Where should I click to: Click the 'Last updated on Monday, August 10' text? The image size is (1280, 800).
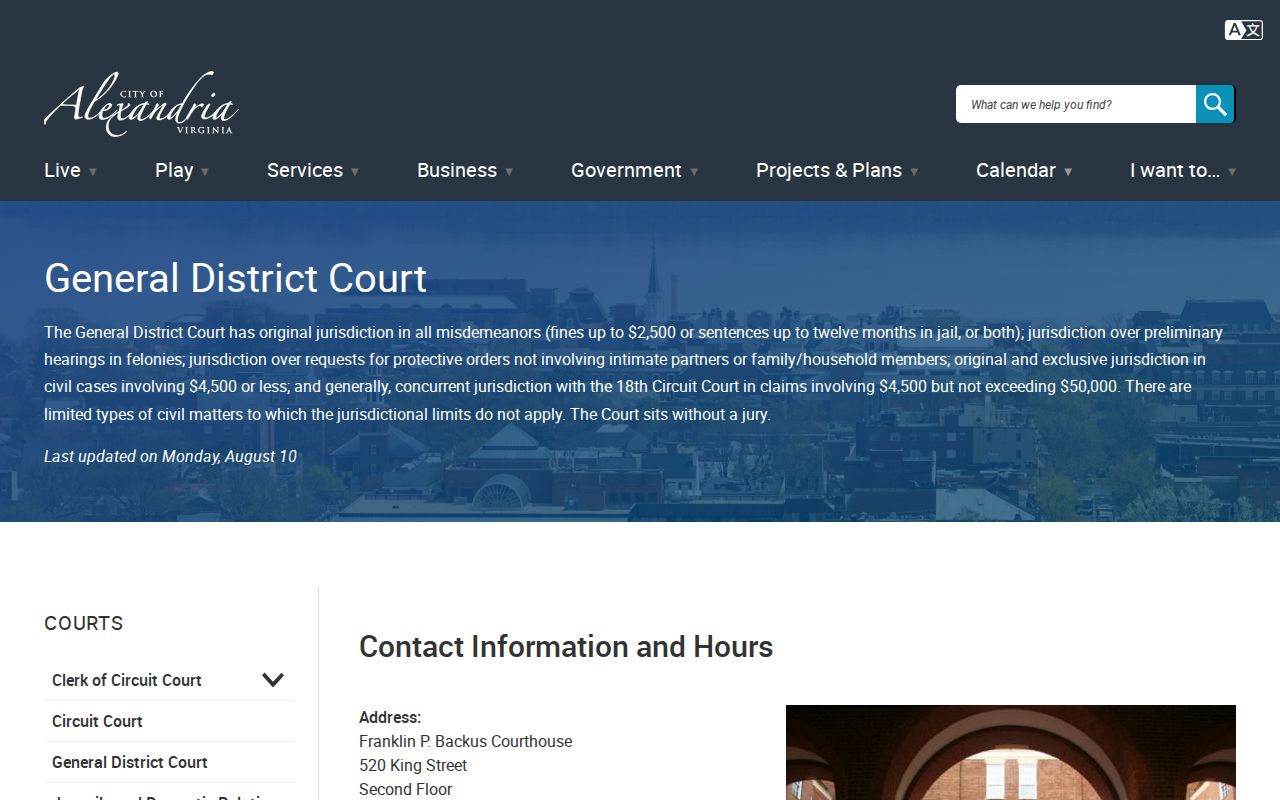170,456
